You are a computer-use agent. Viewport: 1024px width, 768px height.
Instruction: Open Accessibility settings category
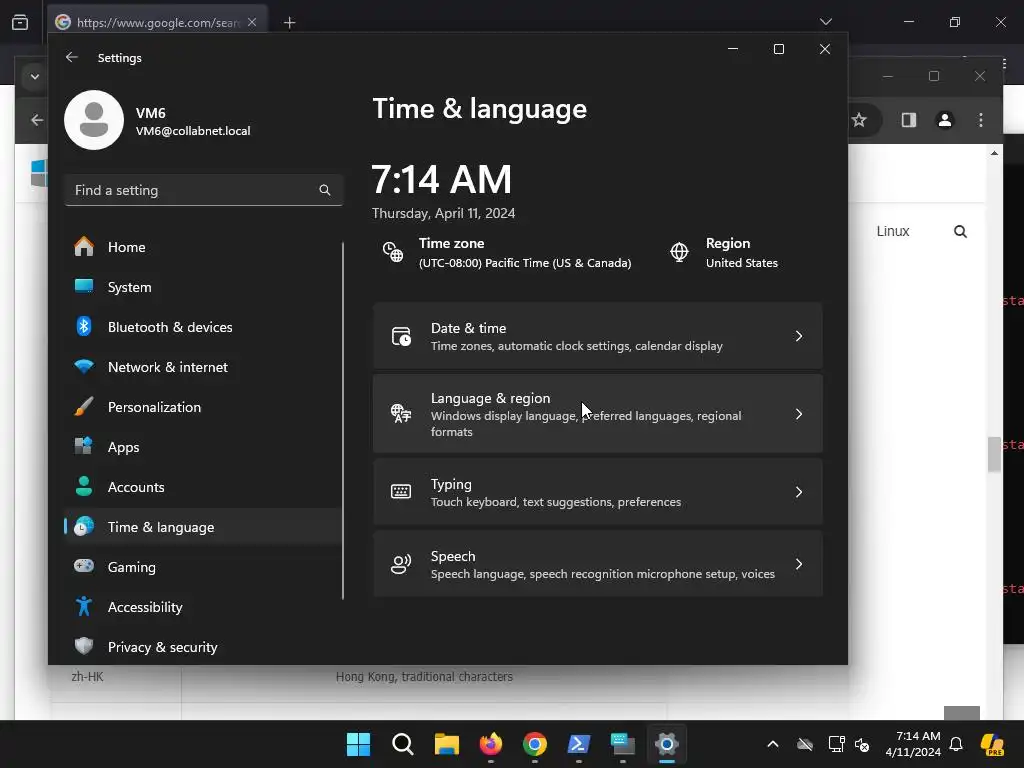pos(202,607)
